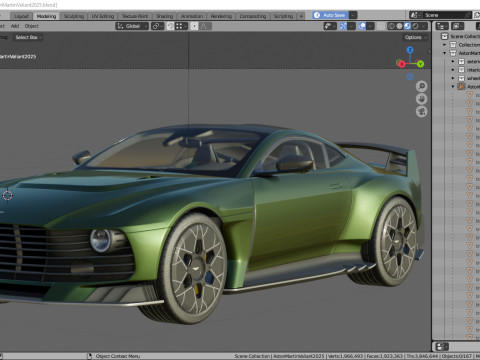Expand the wheels sub-collection
The height and width of the screenshot is (360, 480).
tap(453, 78)
